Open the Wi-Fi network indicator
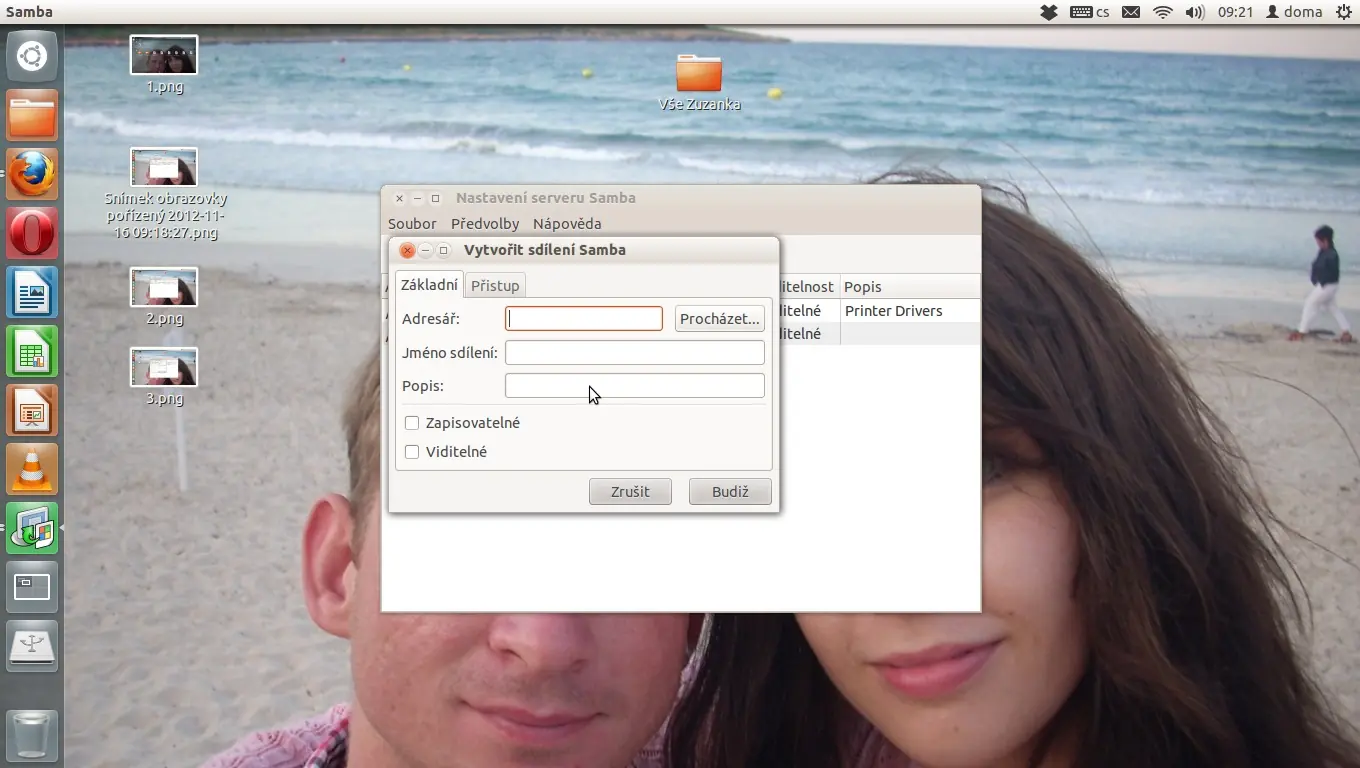 tap(1162, 12)
